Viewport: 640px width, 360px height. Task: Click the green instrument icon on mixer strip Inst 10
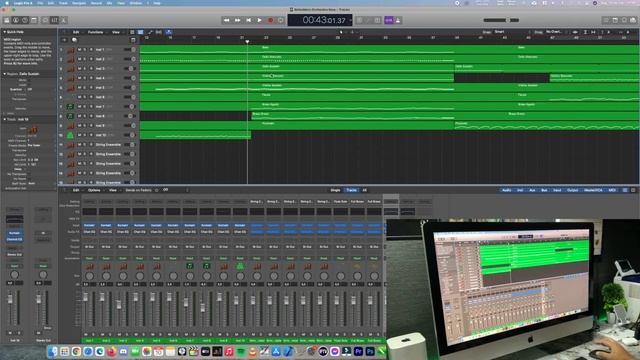[x=240, y=266]
